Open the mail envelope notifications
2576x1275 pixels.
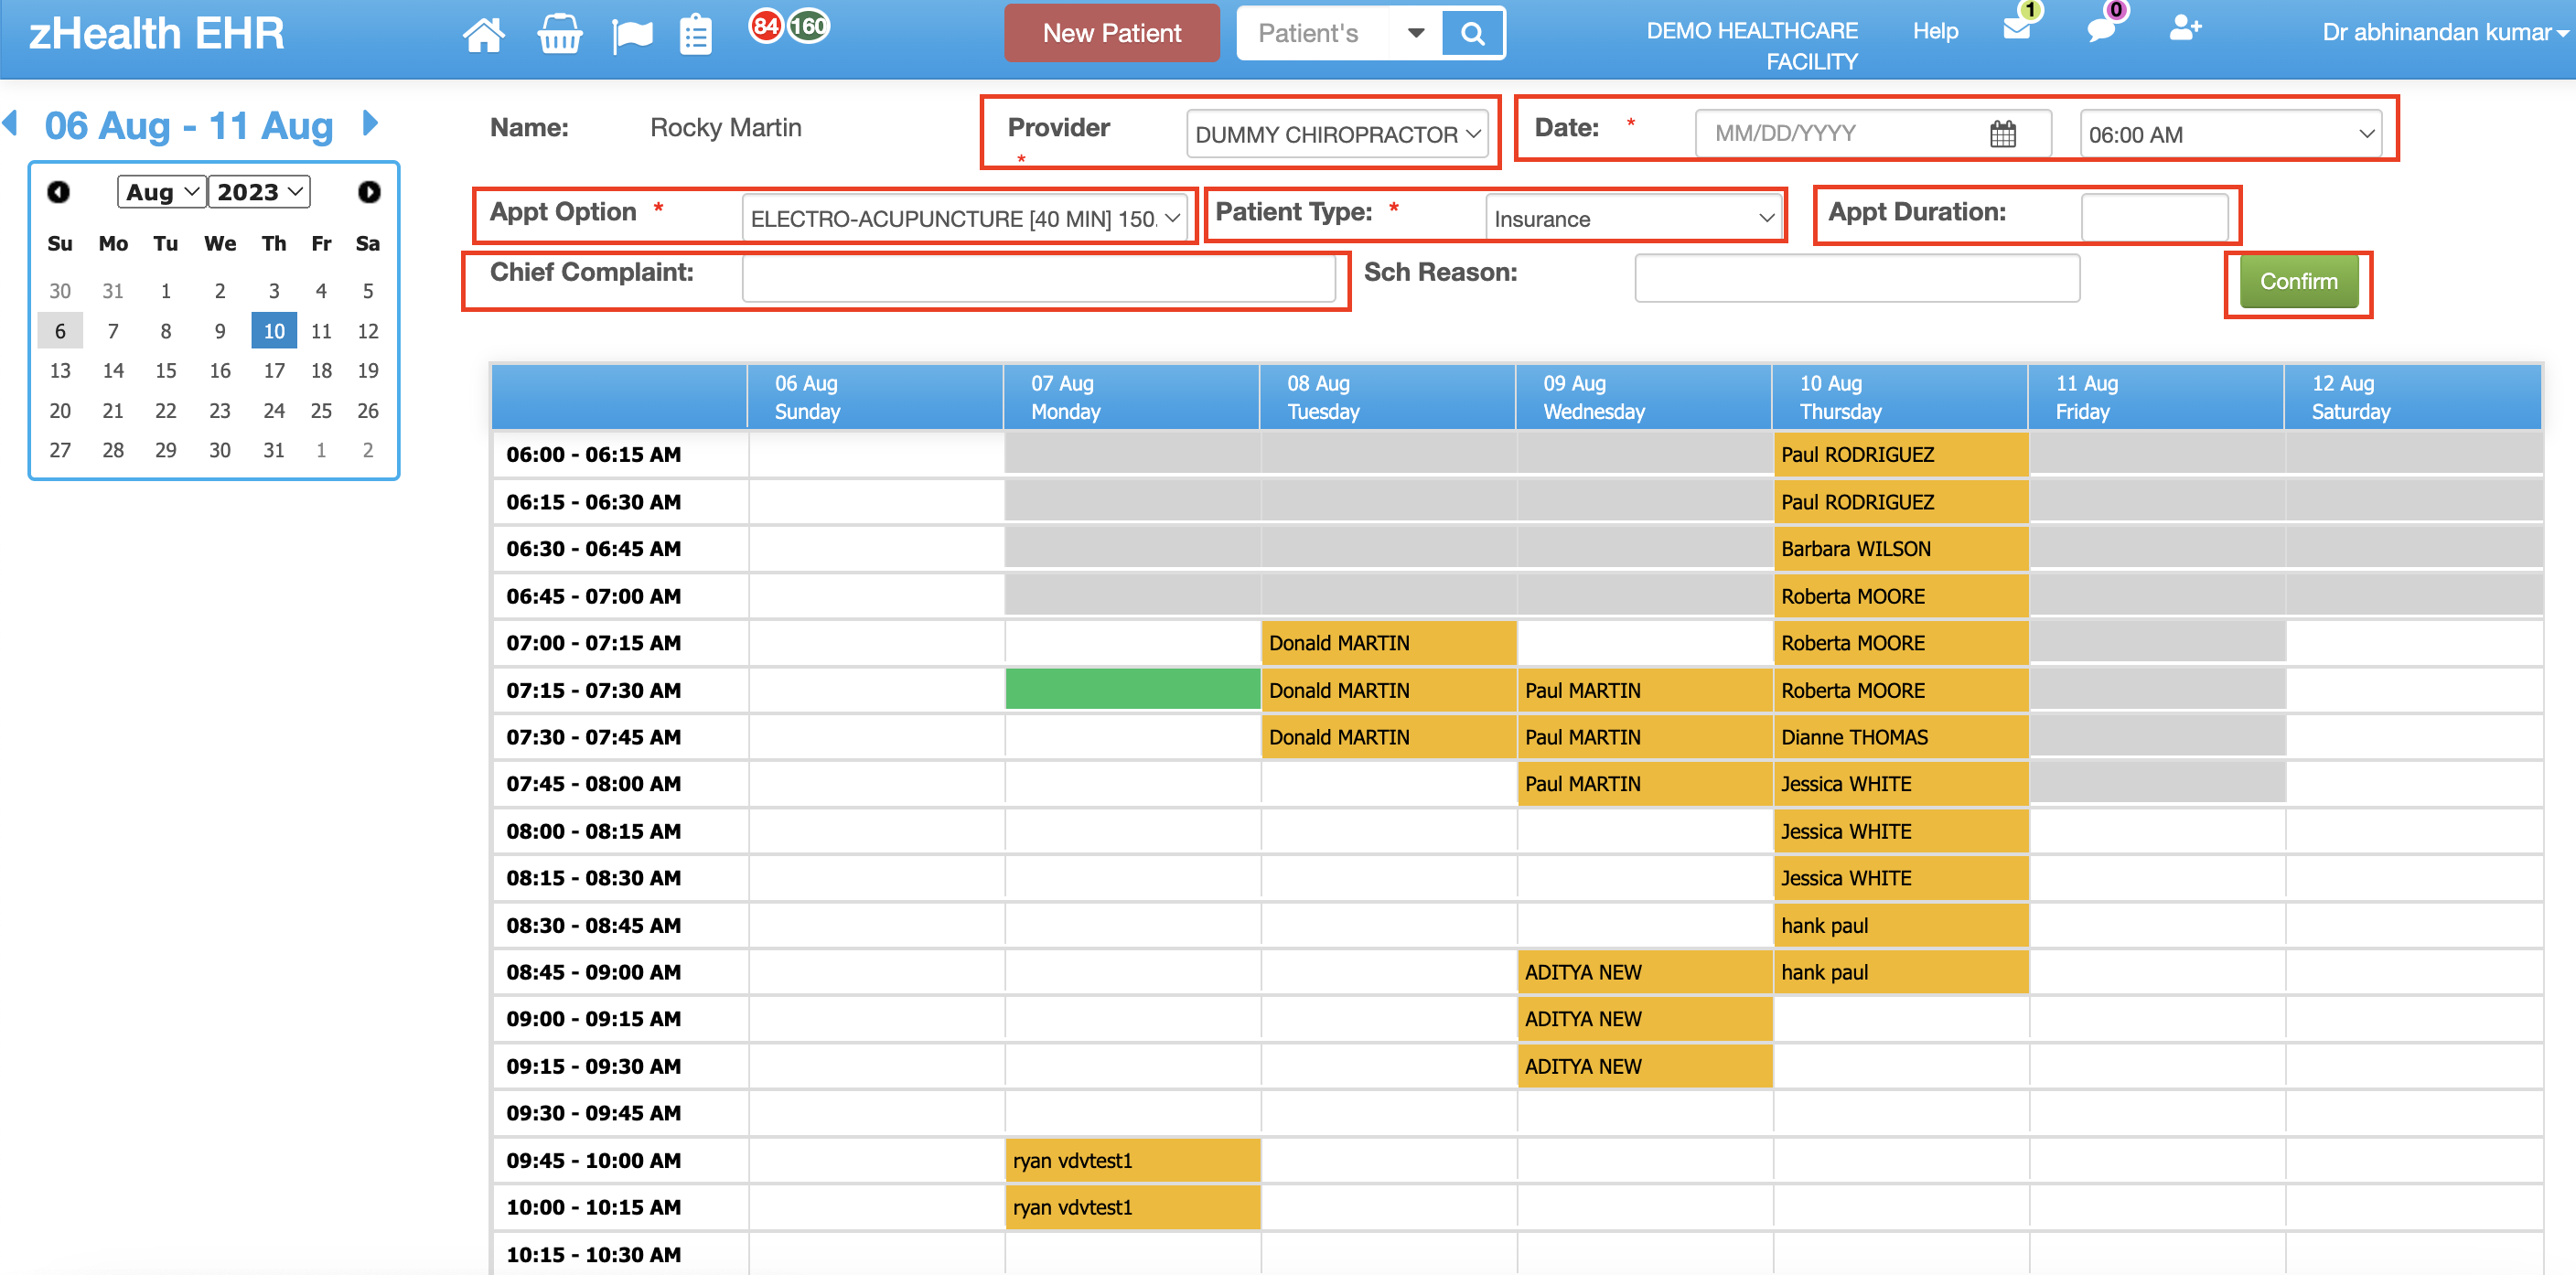[2017, 28]
